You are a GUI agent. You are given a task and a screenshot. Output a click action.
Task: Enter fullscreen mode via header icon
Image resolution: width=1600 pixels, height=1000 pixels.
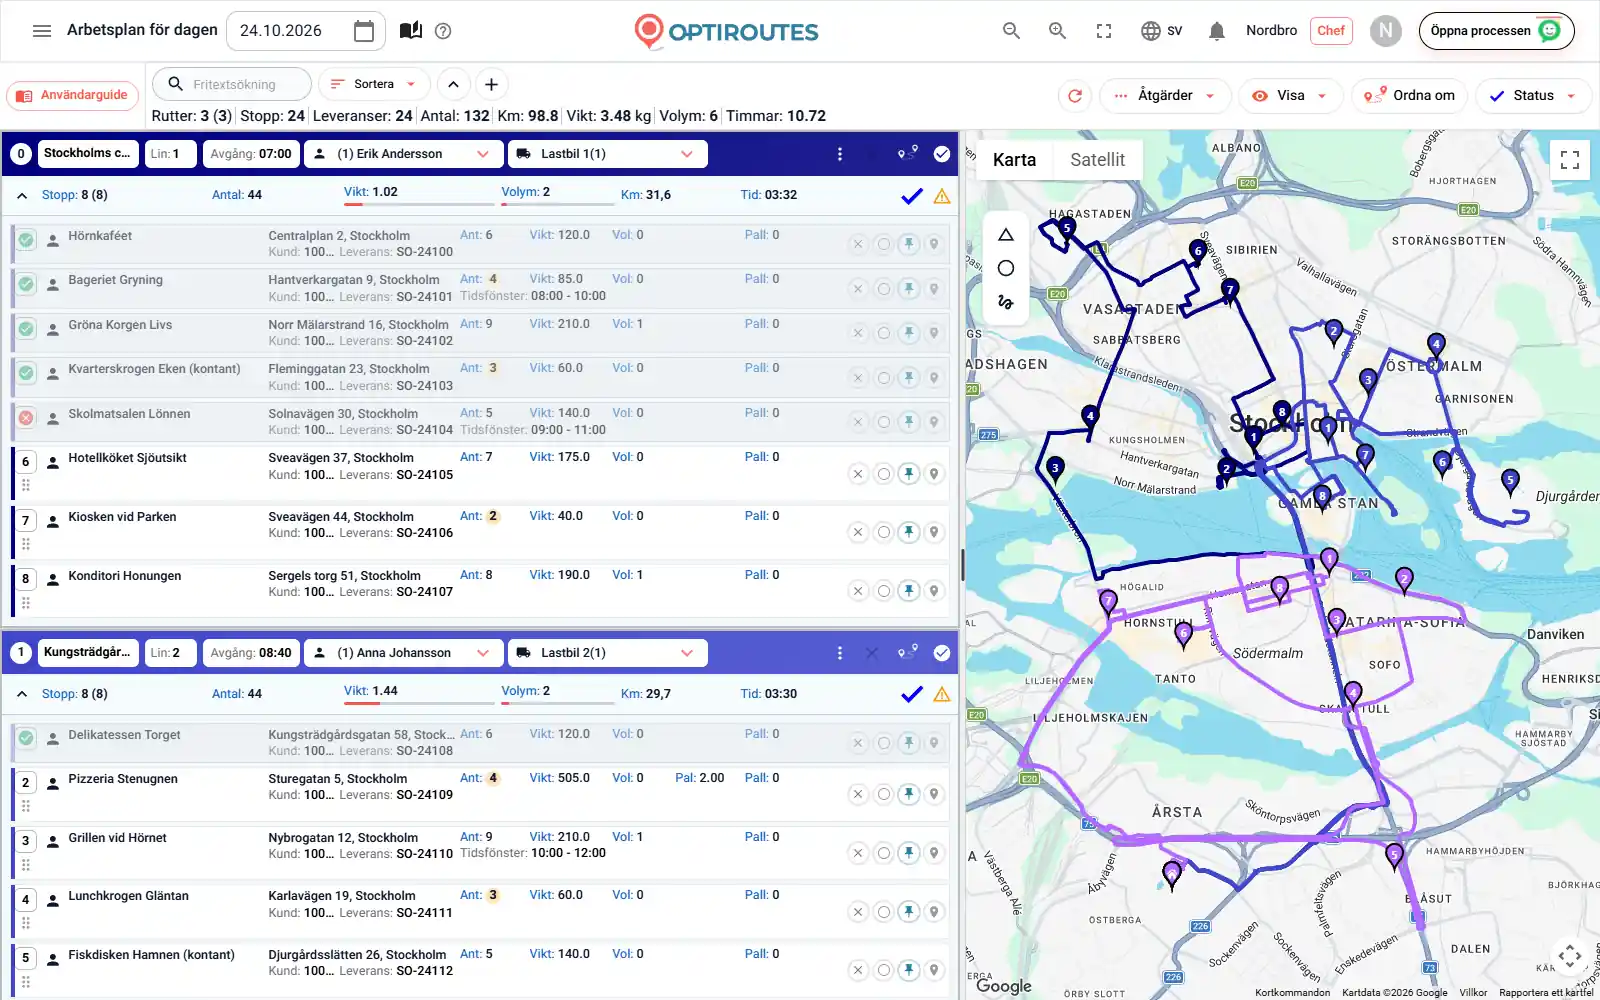tap(1104, 31)
